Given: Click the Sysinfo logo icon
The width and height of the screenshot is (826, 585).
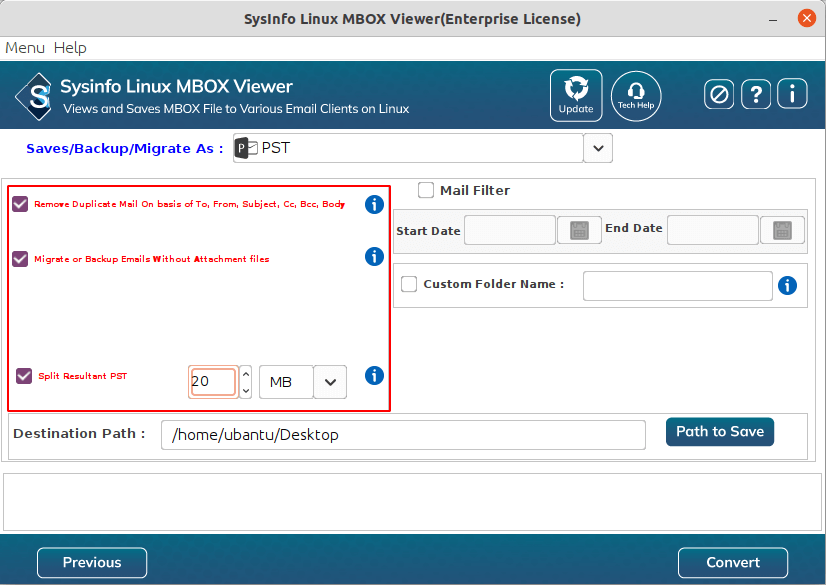Looking at the screenshot, I should pos(35,96).
